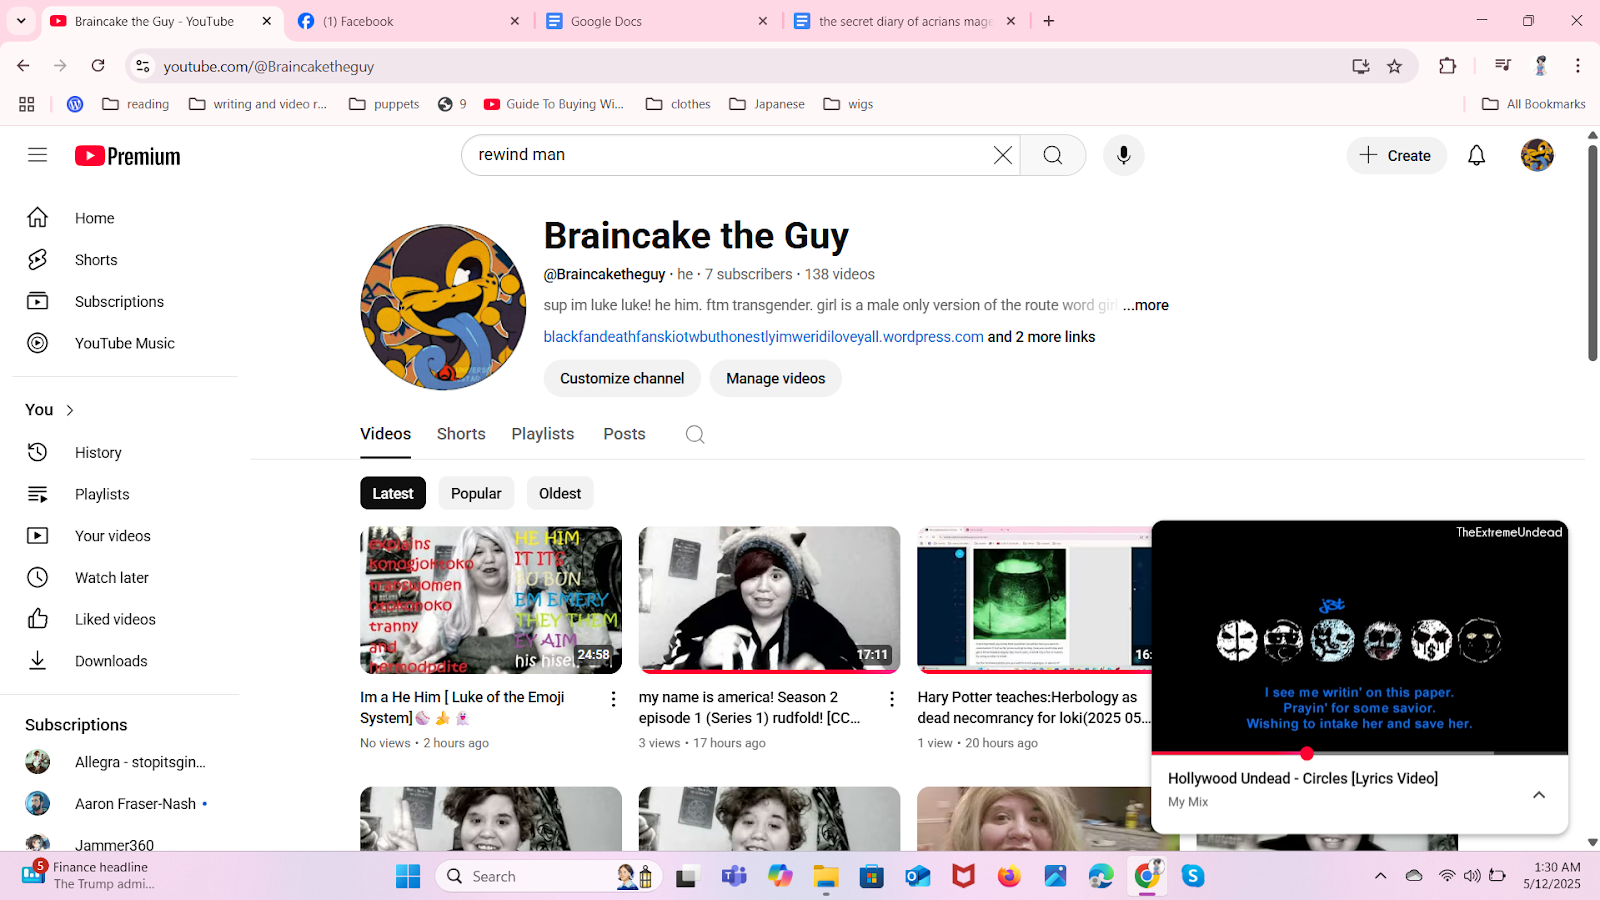Open the YouTube hamburger guide menu
This screenshot has height=900, width=1600.
point(37,155)
